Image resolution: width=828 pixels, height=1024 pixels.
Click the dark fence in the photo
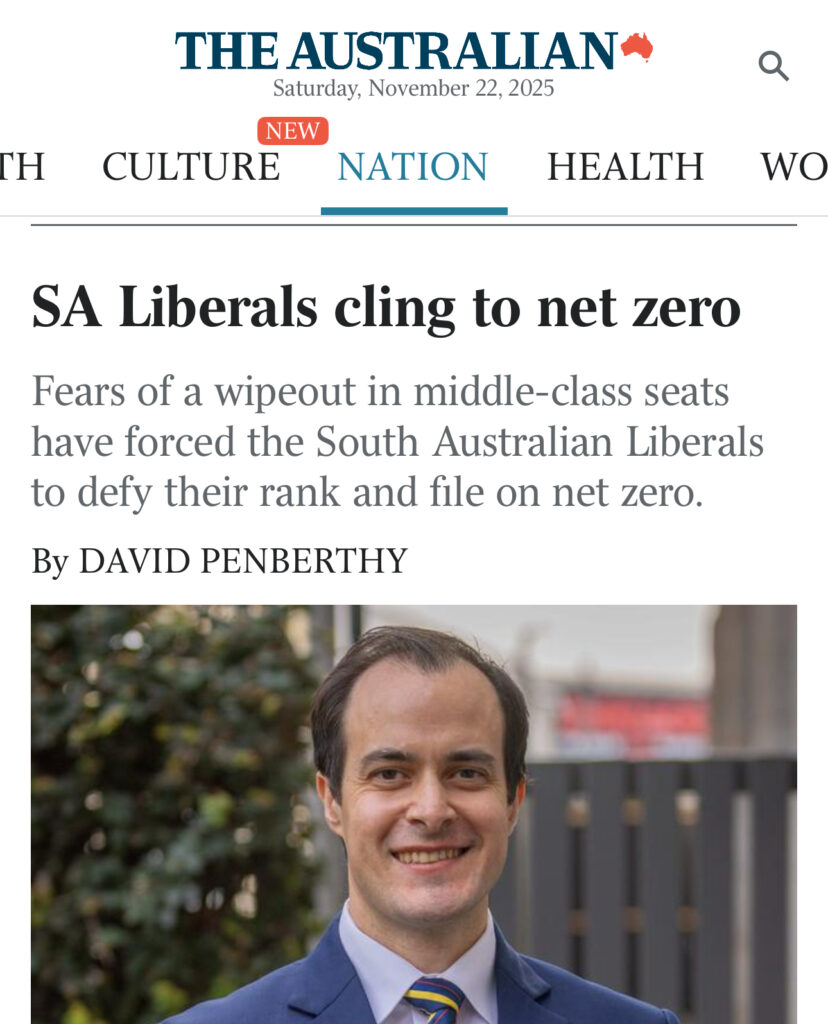[650, 880]
